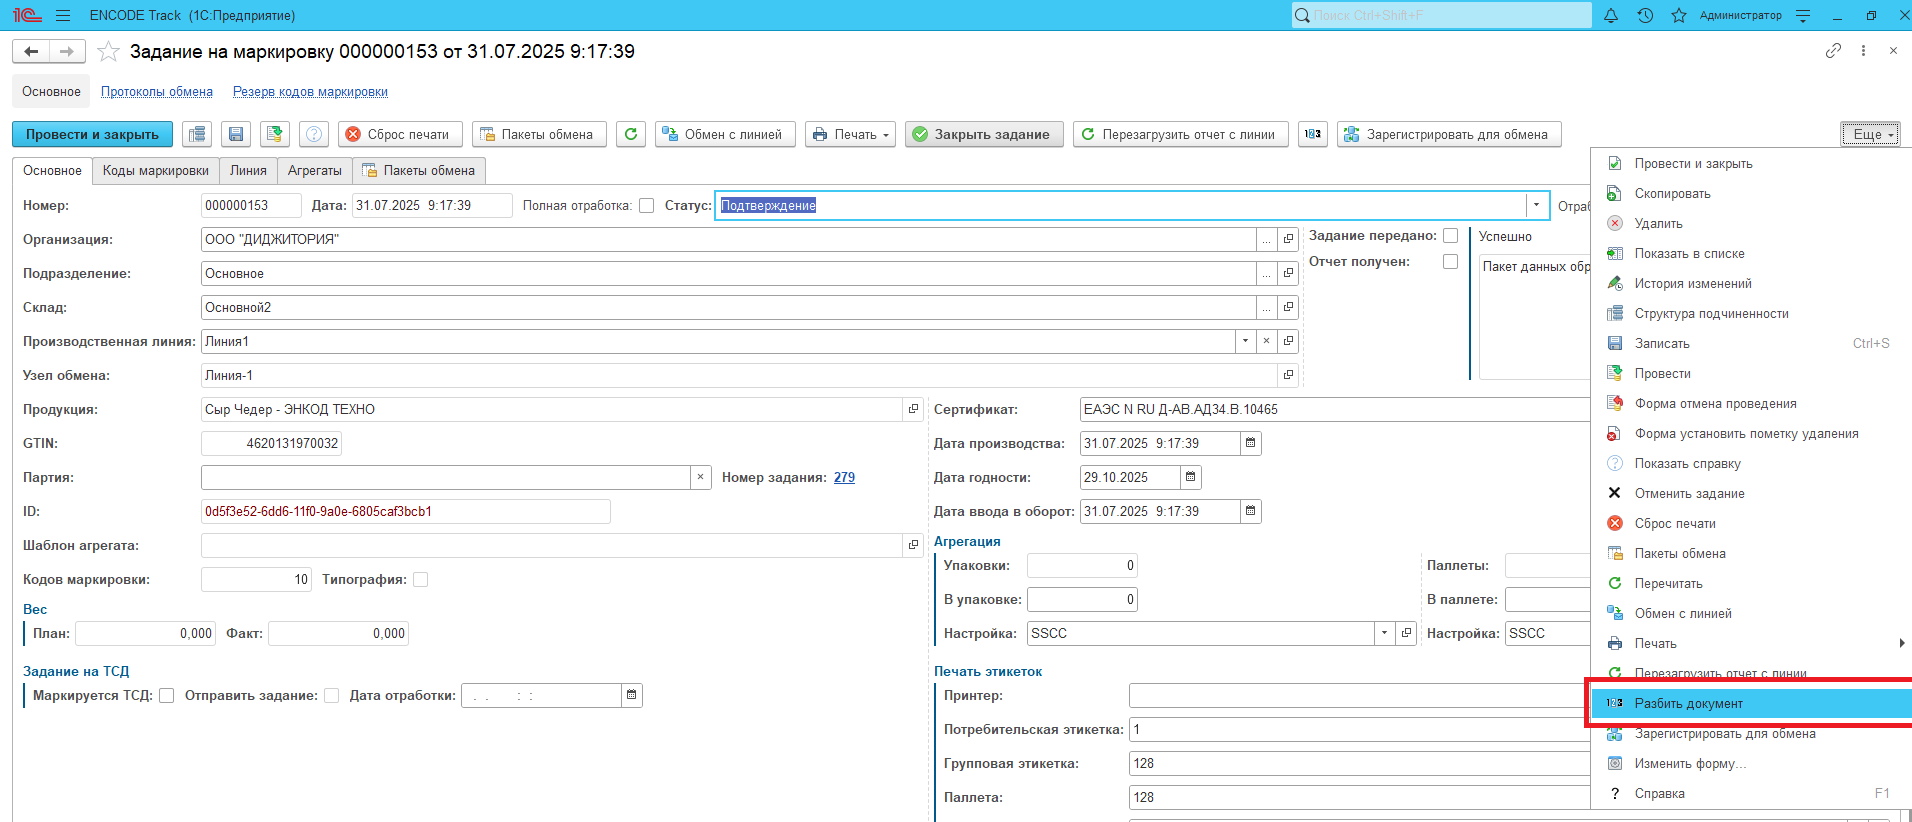Expand the Статус dropdown list
This screenshot has width=1912, height=822.
[1537, 205]
